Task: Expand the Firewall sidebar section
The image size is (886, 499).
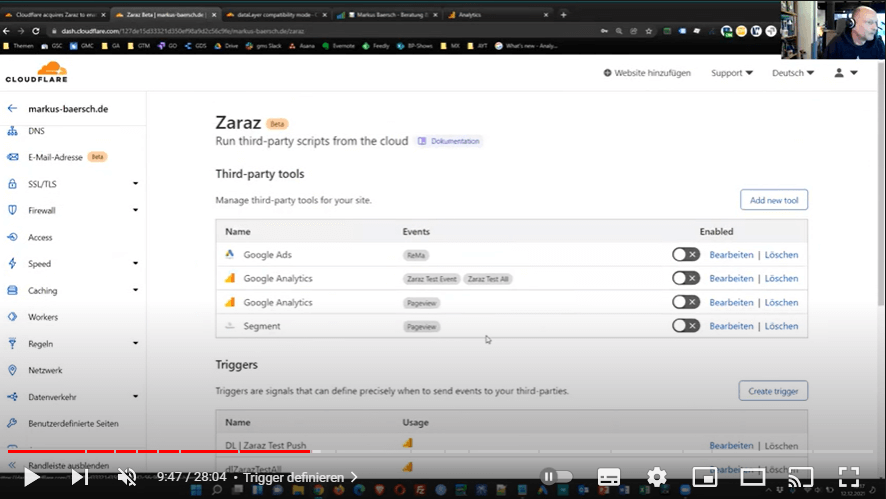Action: (136, 210)
